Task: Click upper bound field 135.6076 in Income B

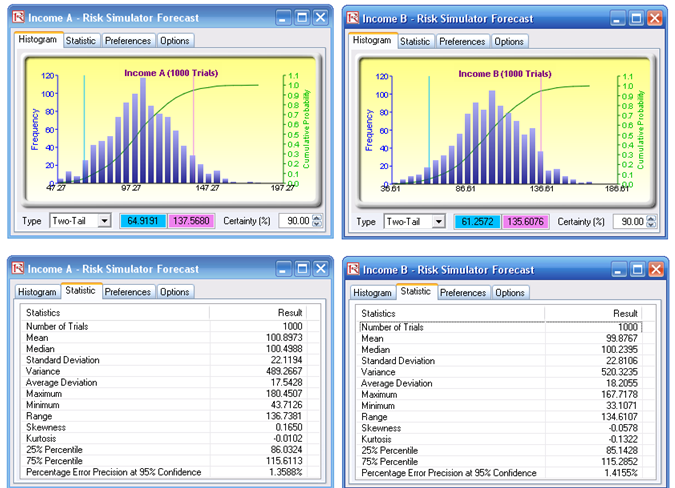Action: click(x=525, y=222)
